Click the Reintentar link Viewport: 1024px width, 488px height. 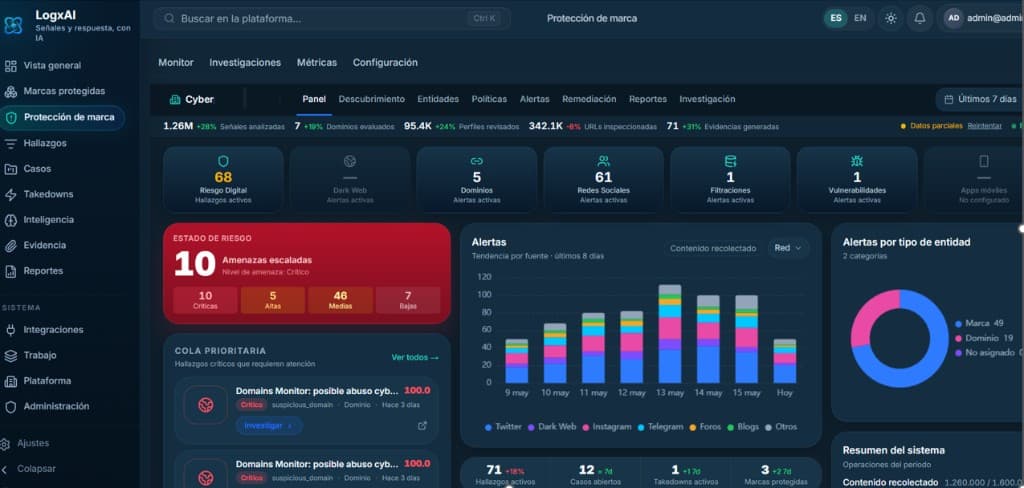tap(984, 126)
